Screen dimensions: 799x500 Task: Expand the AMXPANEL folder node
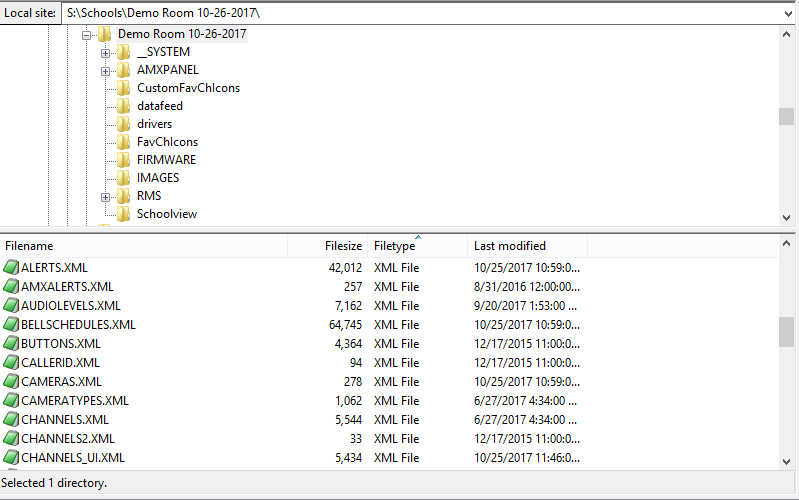click(x=105, y=70)
